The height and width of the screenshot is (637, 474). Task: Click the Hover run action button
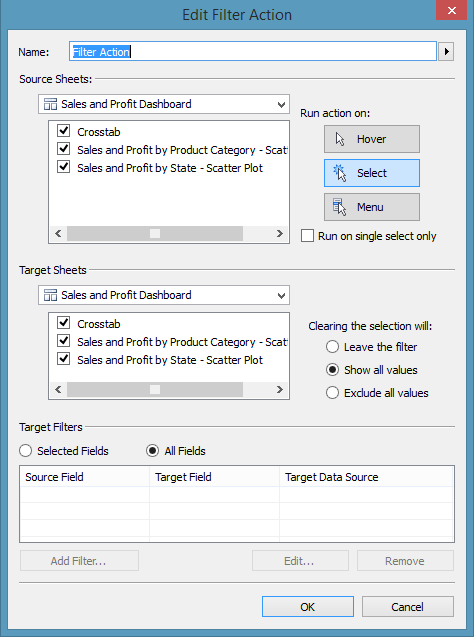[x=372, y=139]
